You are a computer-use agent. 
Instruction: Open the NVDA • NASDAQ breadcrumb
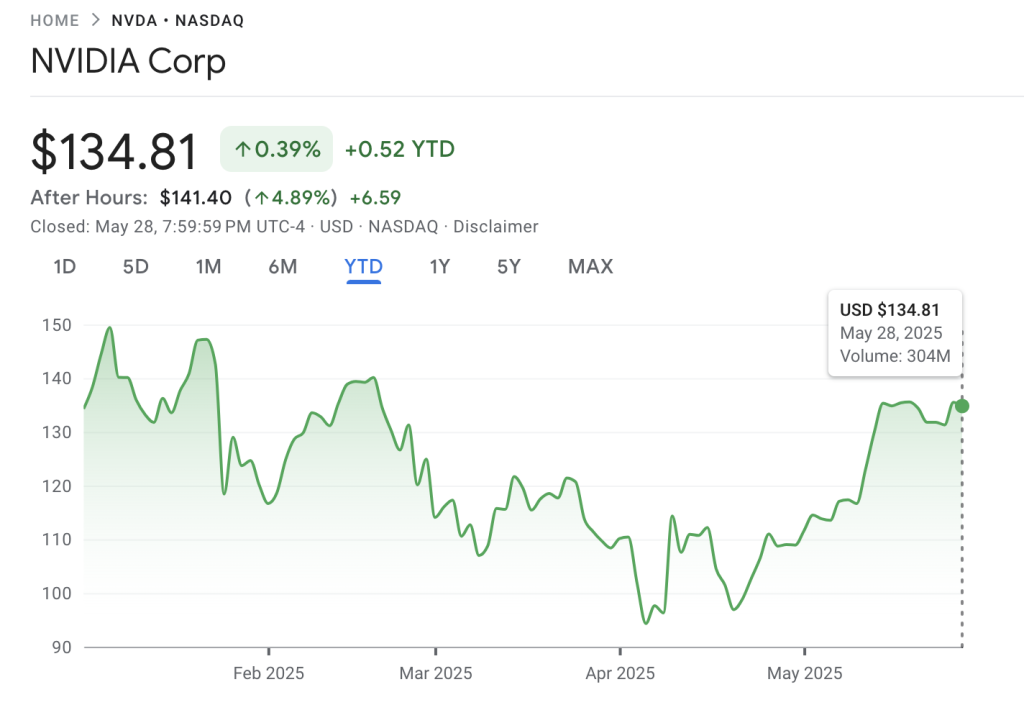[177, 20]
